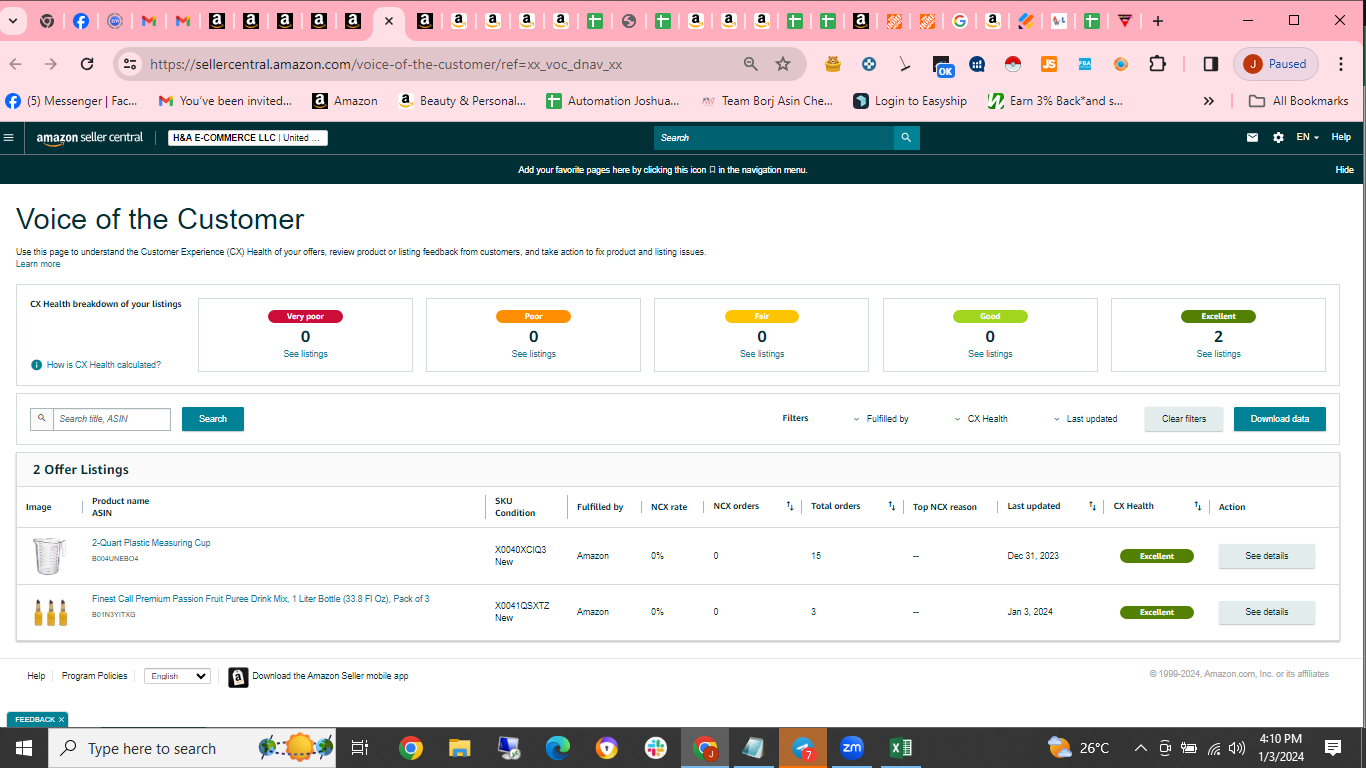Sort by Last updated arrows
This screenshot has height=768, width=1366.
(1092, 506)
